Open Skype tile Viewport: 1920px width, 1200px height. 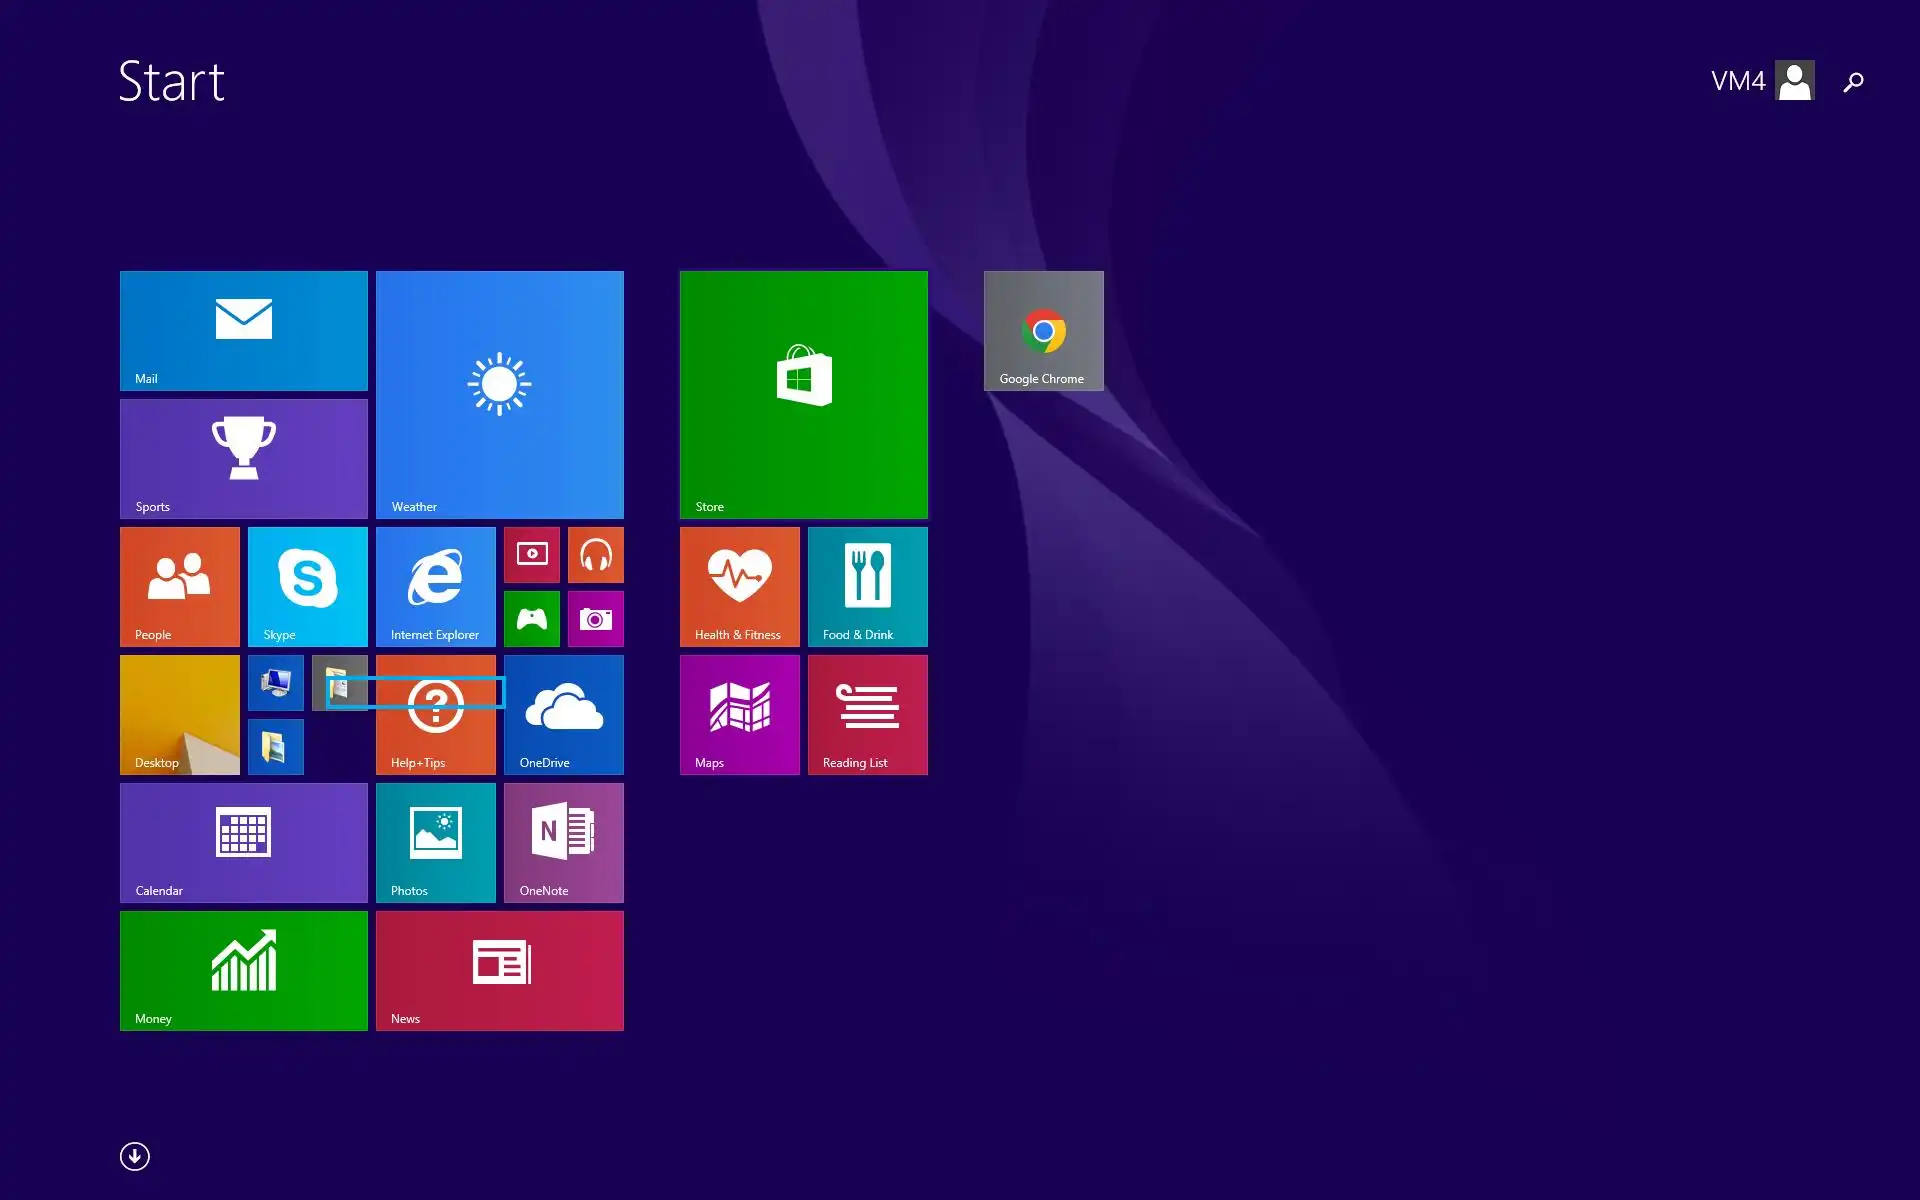coord(307,586)
